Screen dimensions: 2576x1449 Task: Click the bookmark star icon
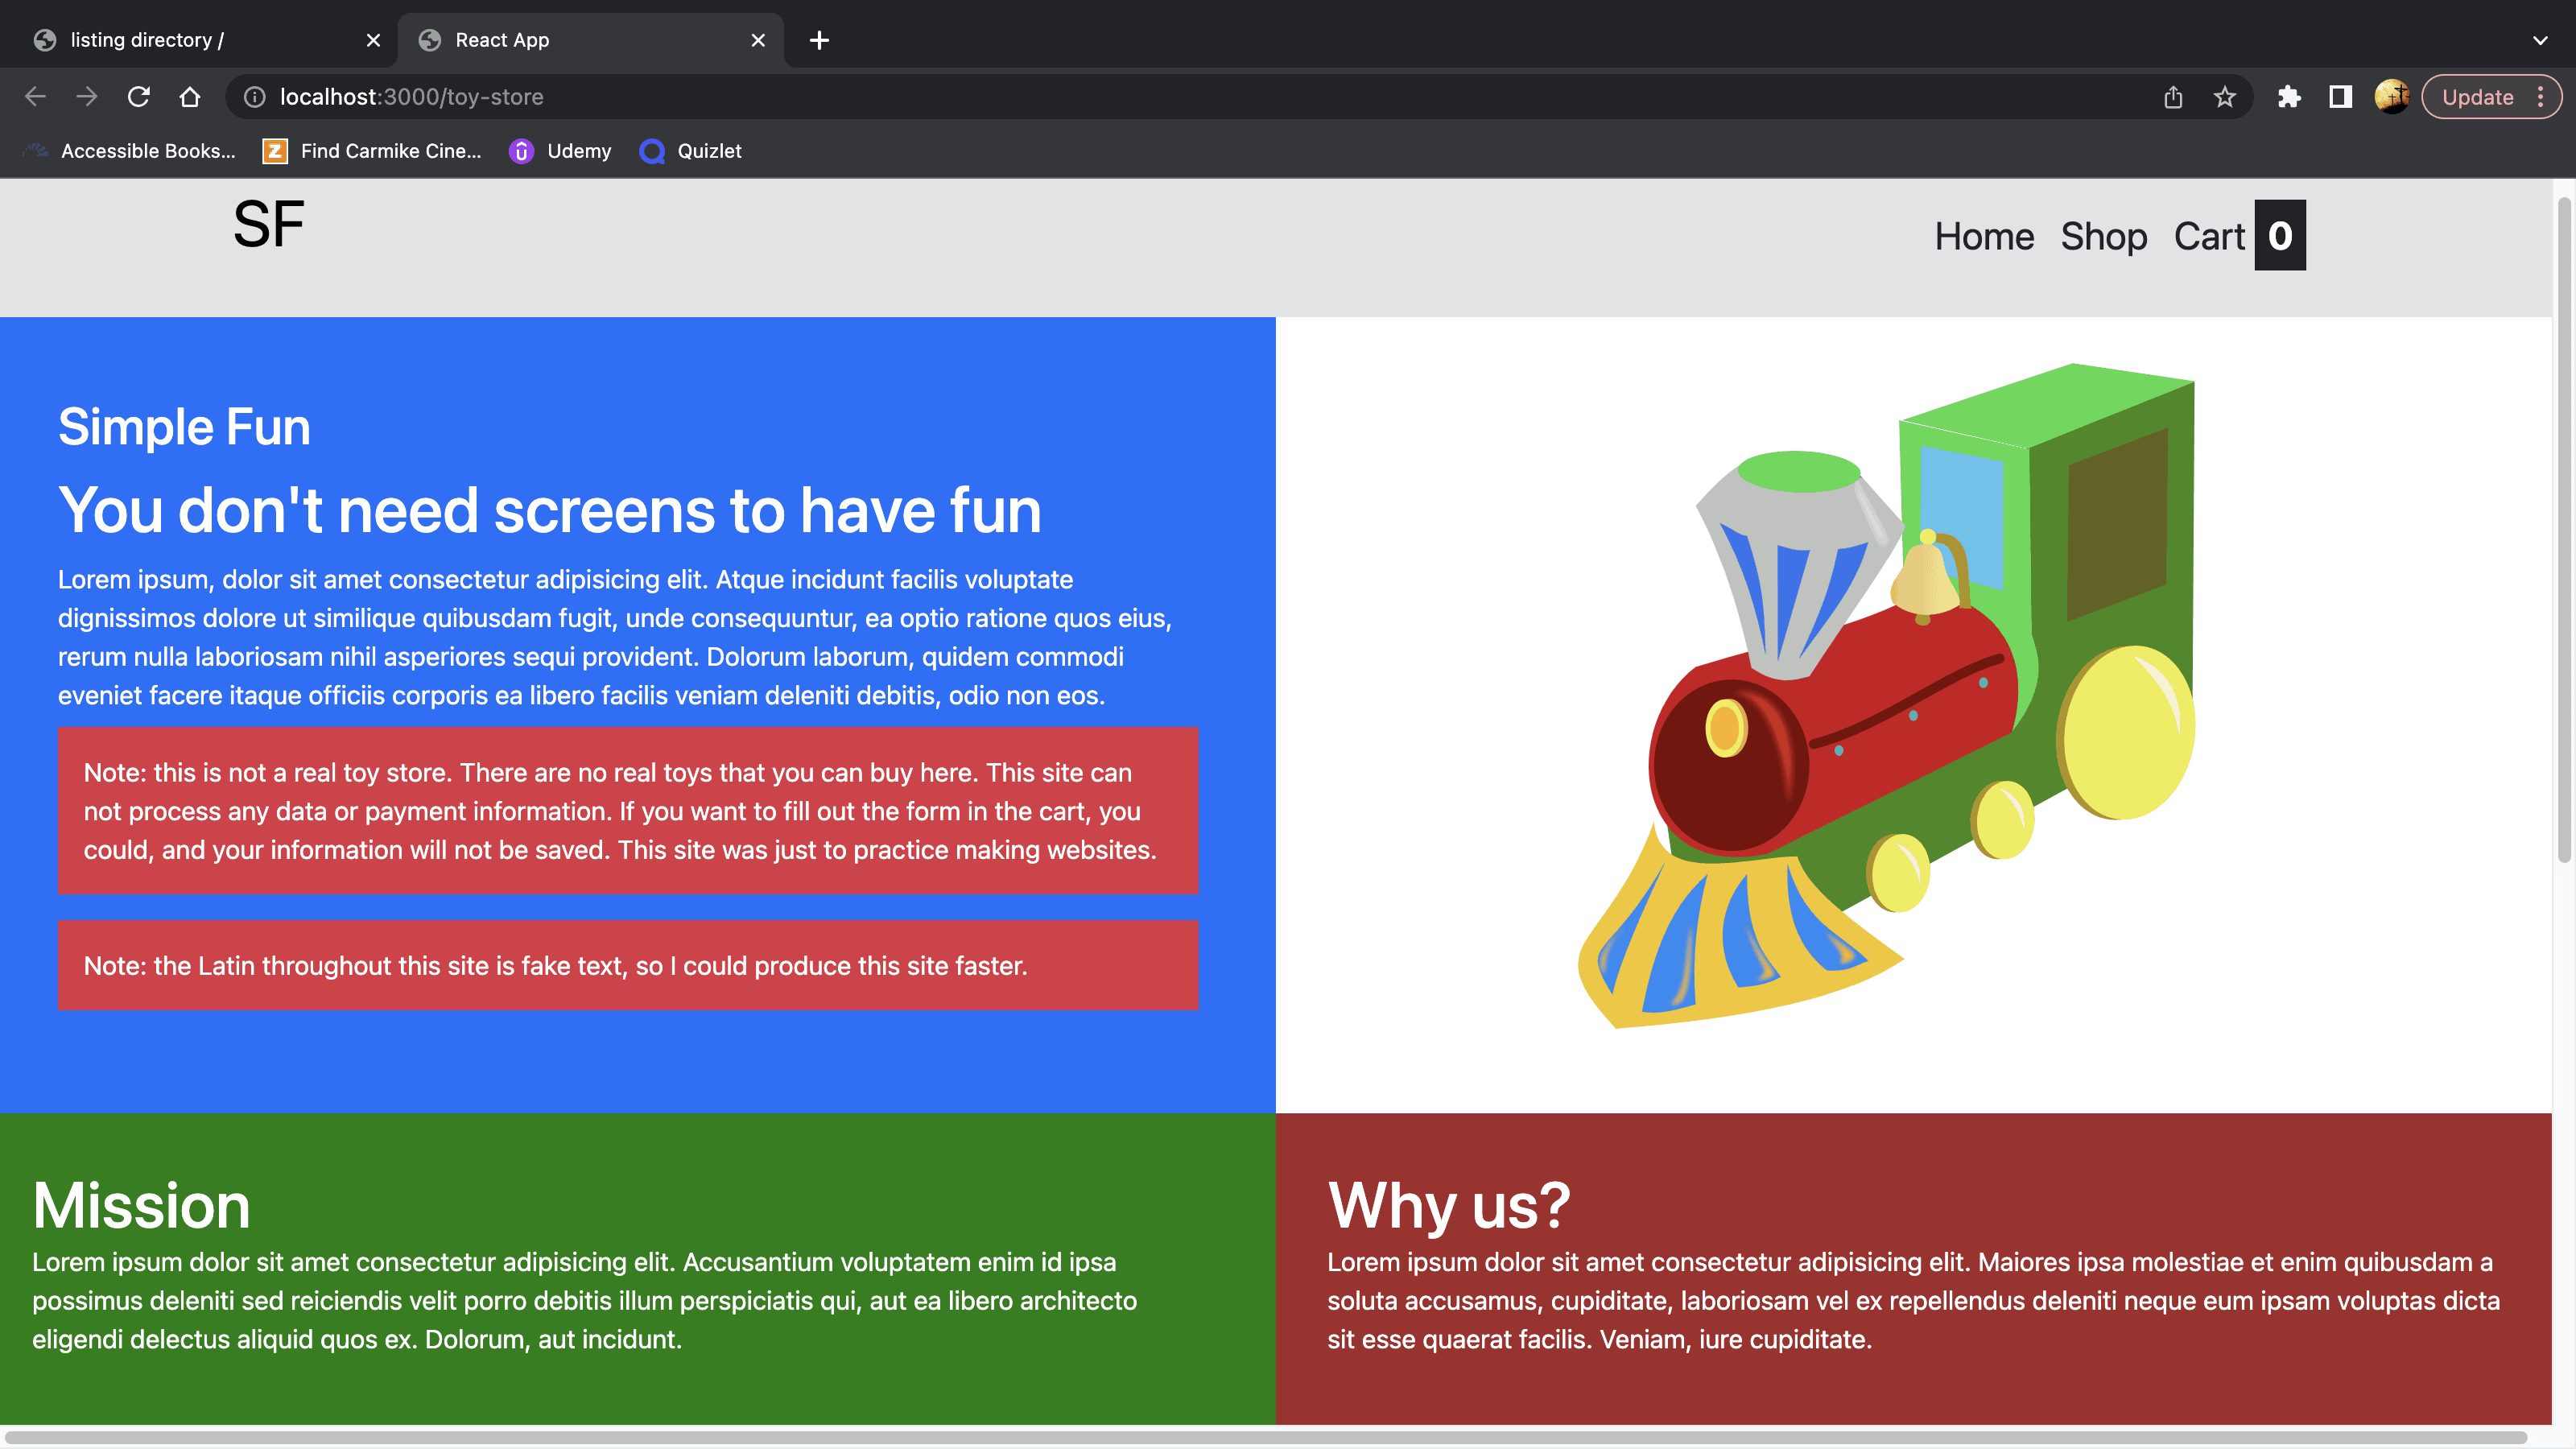2226,97
